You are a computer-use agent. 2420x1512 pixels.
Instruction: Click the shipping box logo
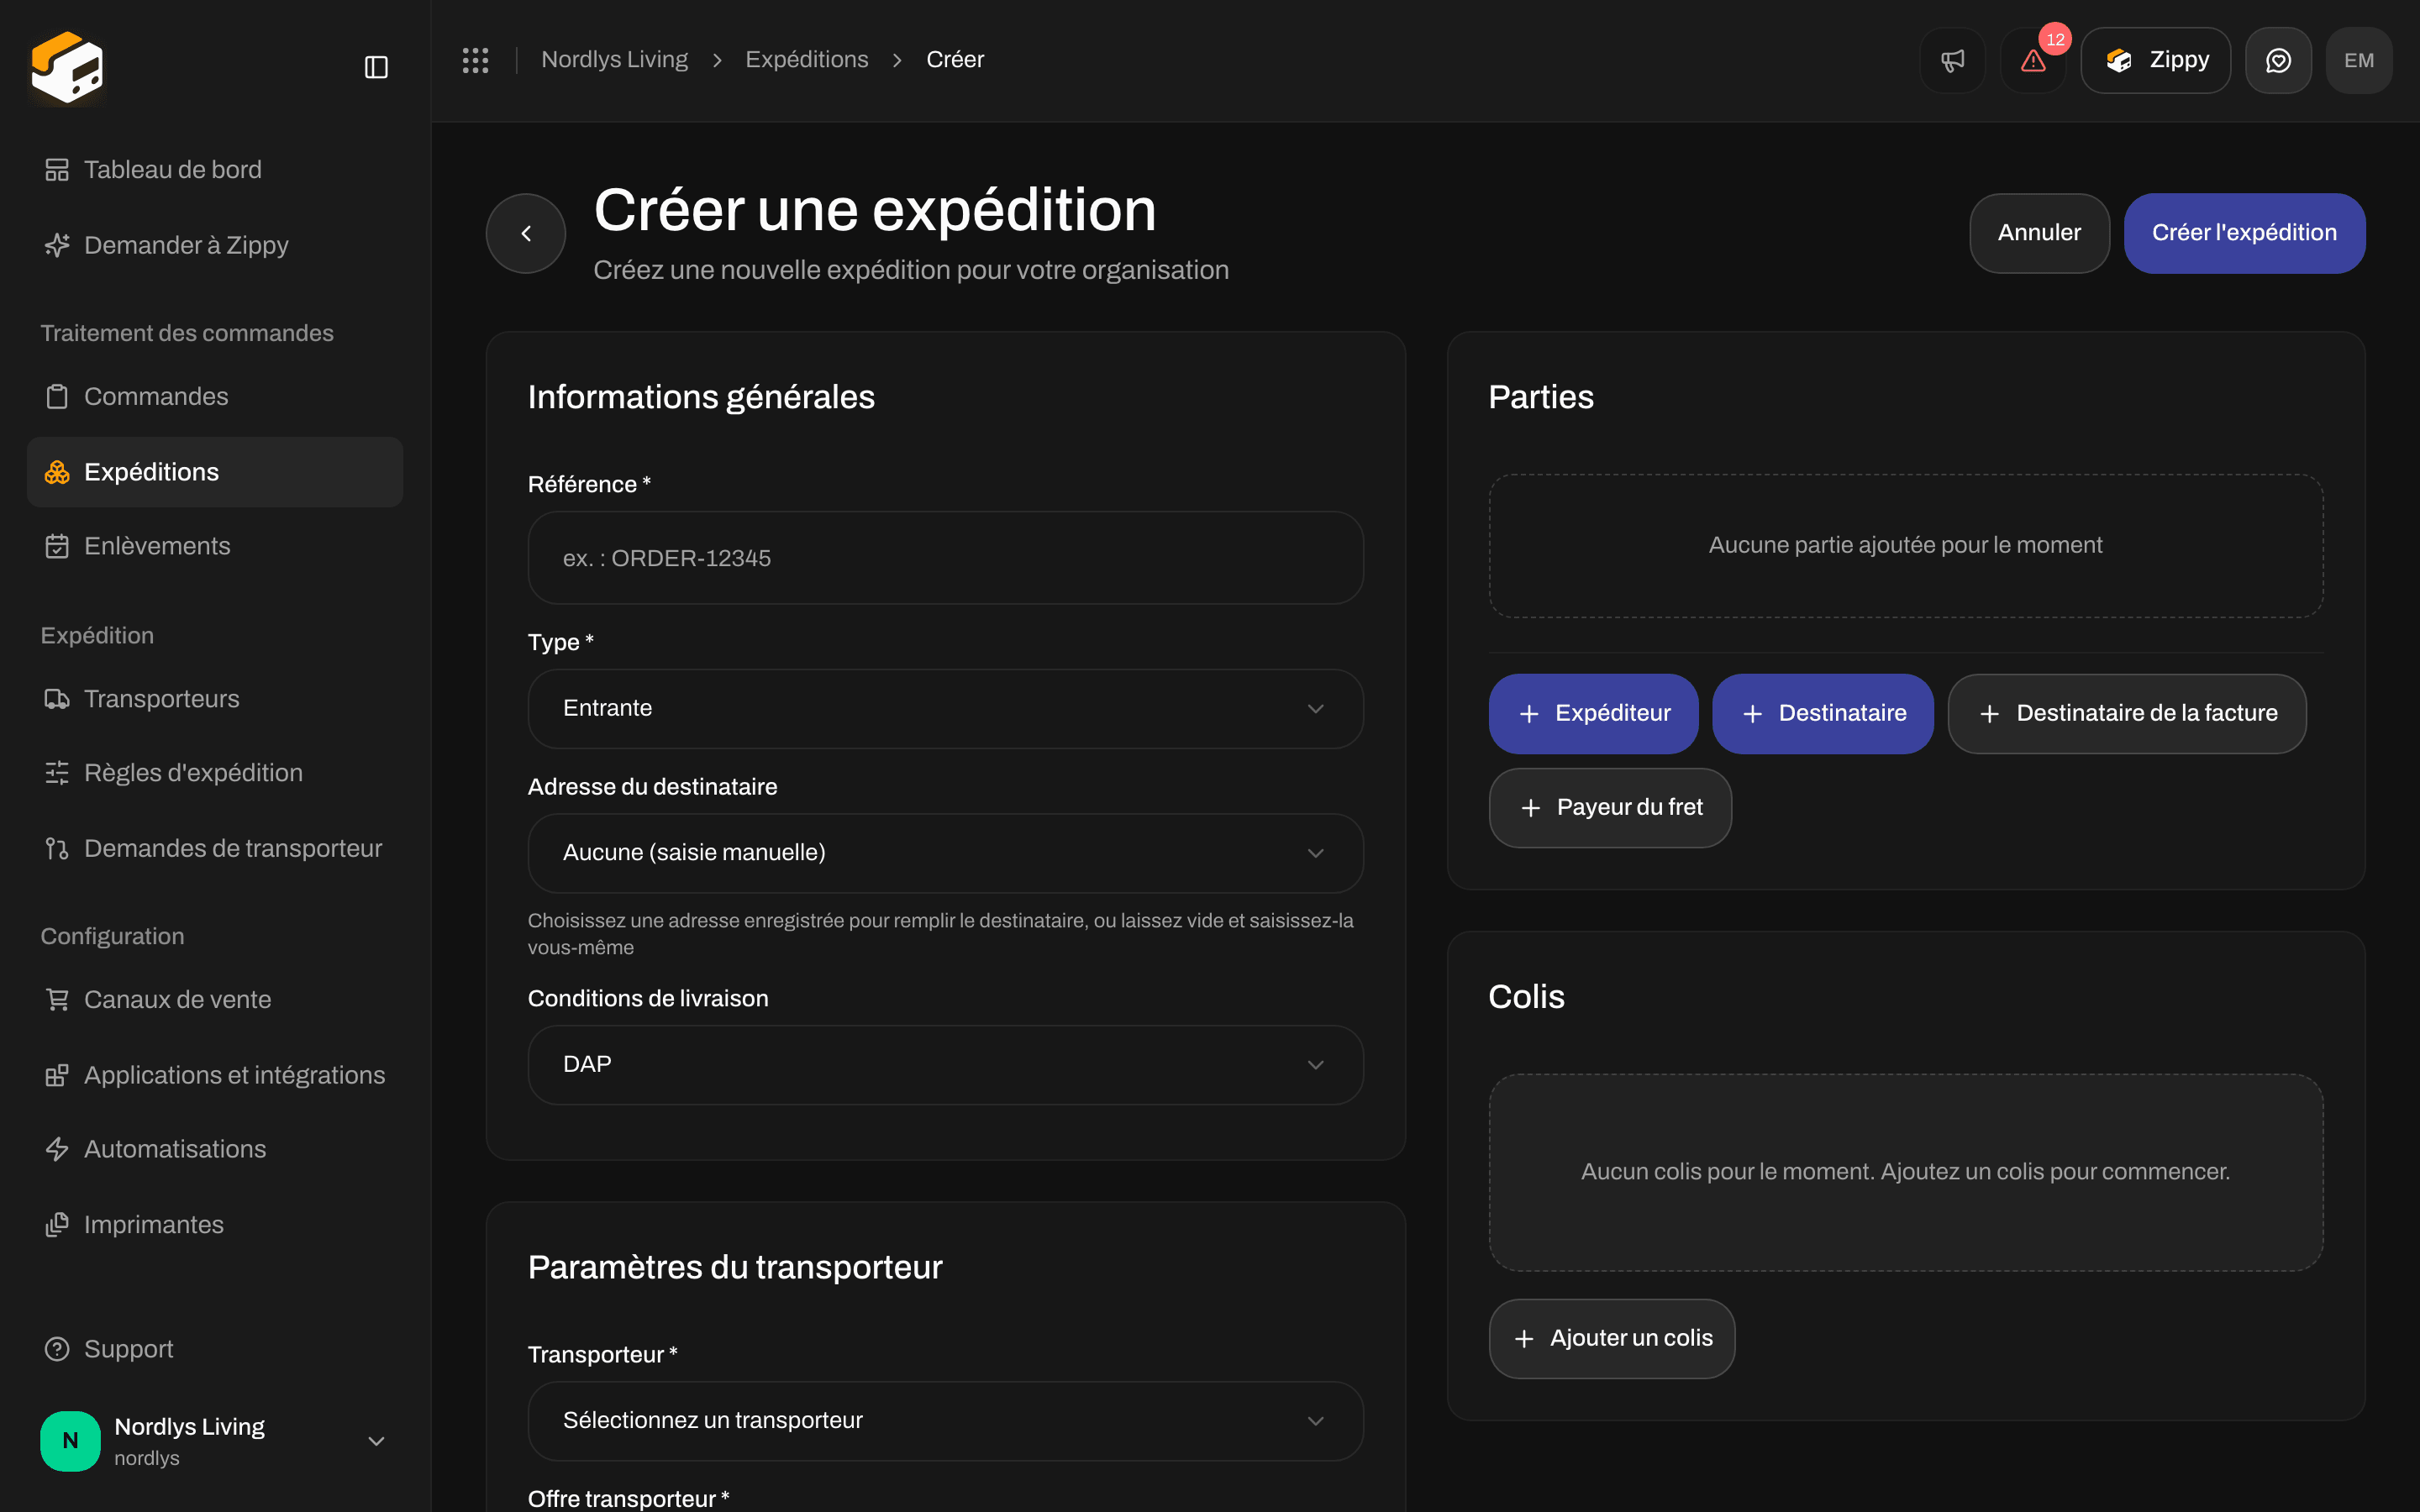pyautogui.click(x=67, y=67)
